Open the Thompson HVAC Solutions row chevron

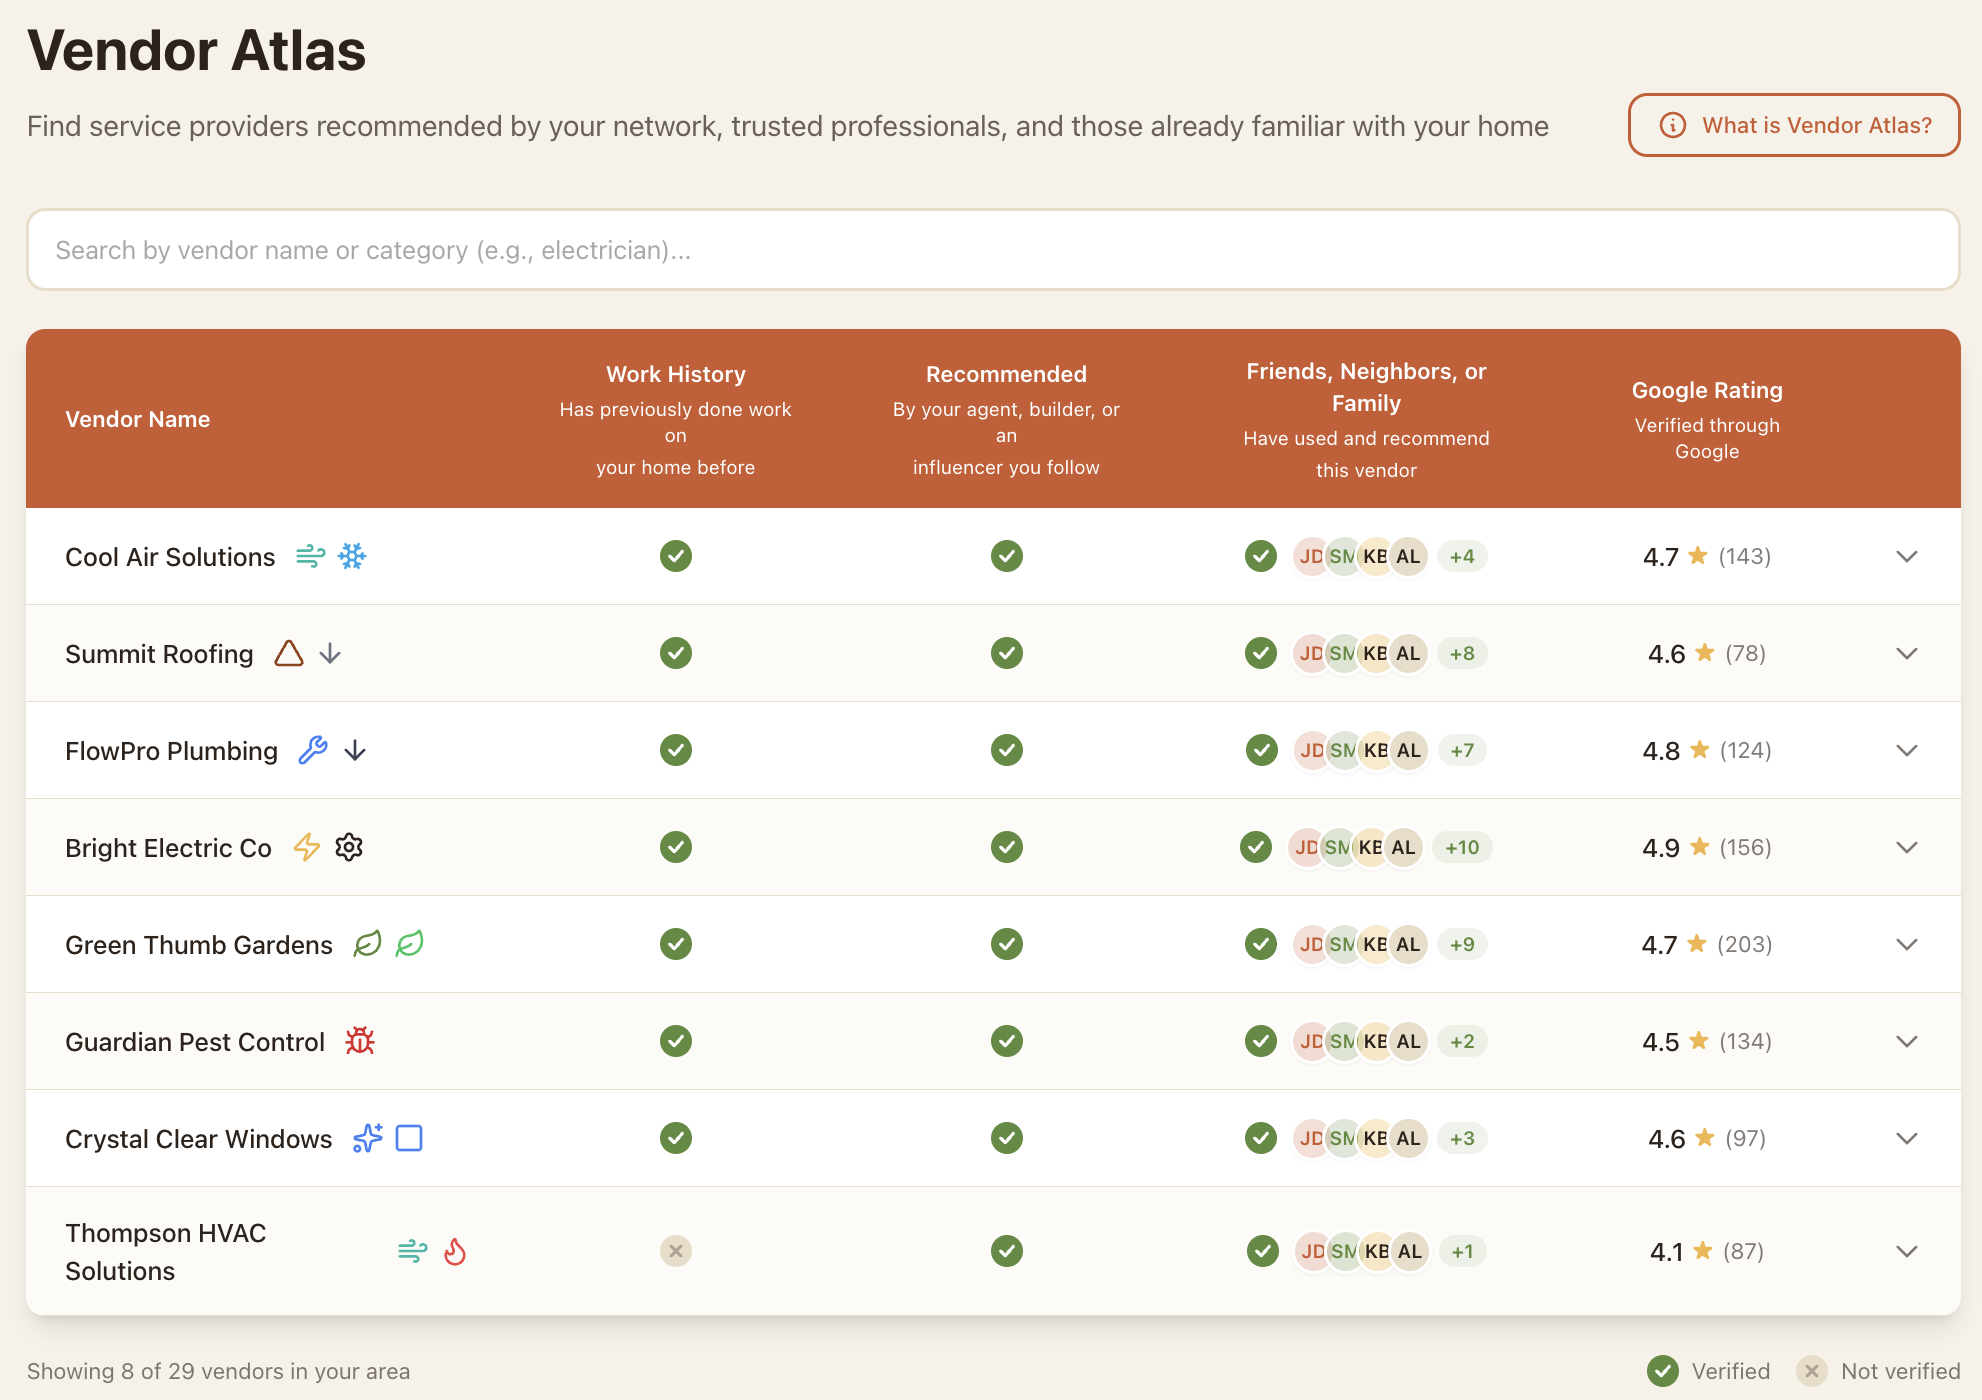point(1907,1251)
